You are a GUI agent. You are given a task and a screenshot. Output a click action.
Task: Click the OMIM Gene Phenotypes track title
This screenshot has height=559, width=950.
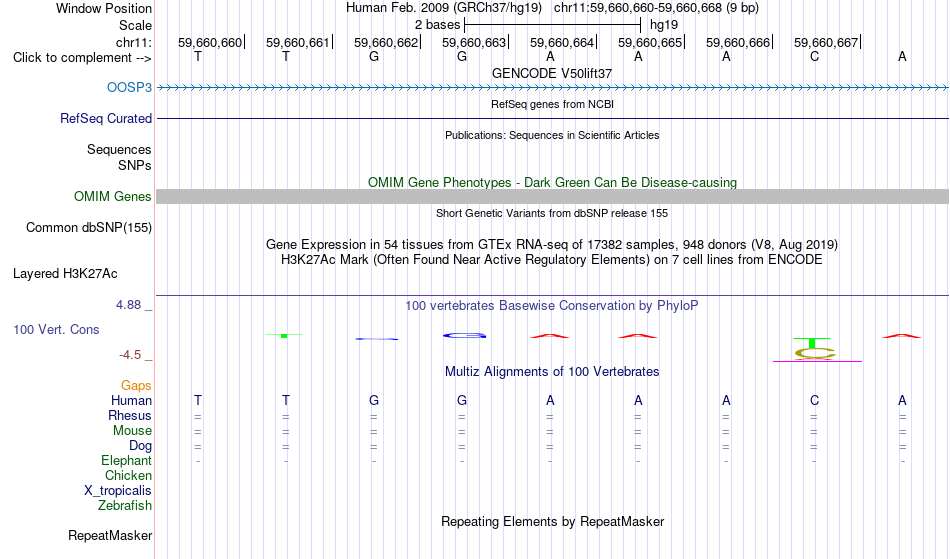552,182
